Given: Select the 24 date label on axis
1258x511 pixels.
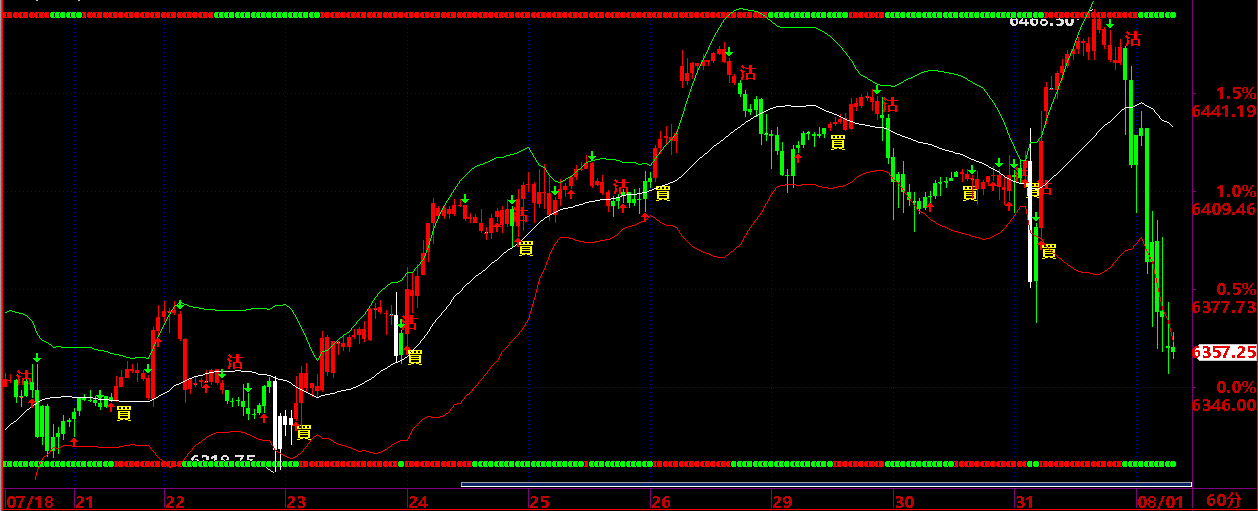Looking at the screenshot, I should (x=418, y=501).
